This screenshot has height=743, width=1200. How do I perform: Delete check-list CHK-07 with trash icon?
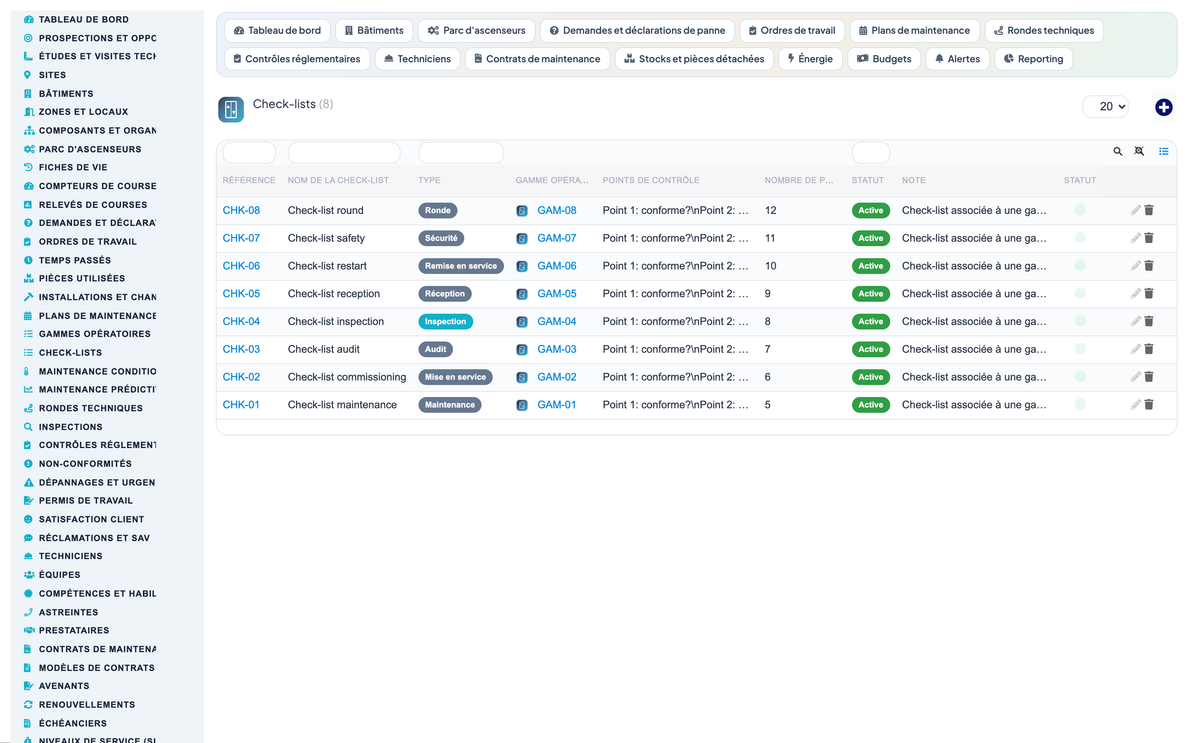coord(1149,238)
